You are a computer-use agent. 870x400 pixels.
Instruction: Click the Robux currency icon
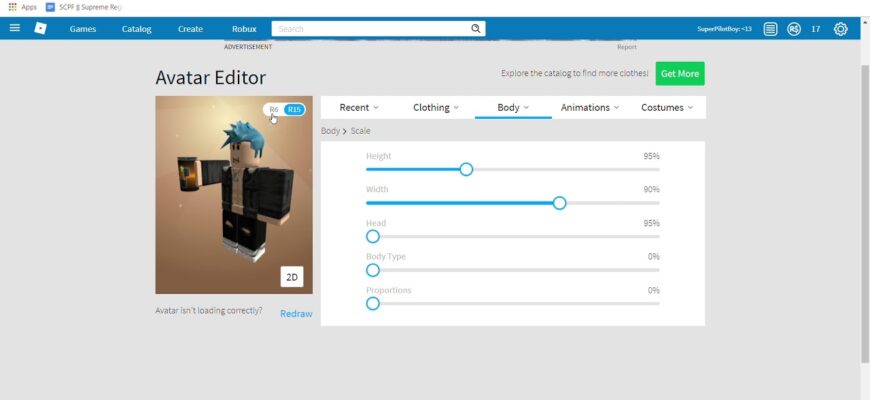pos(794,29)
